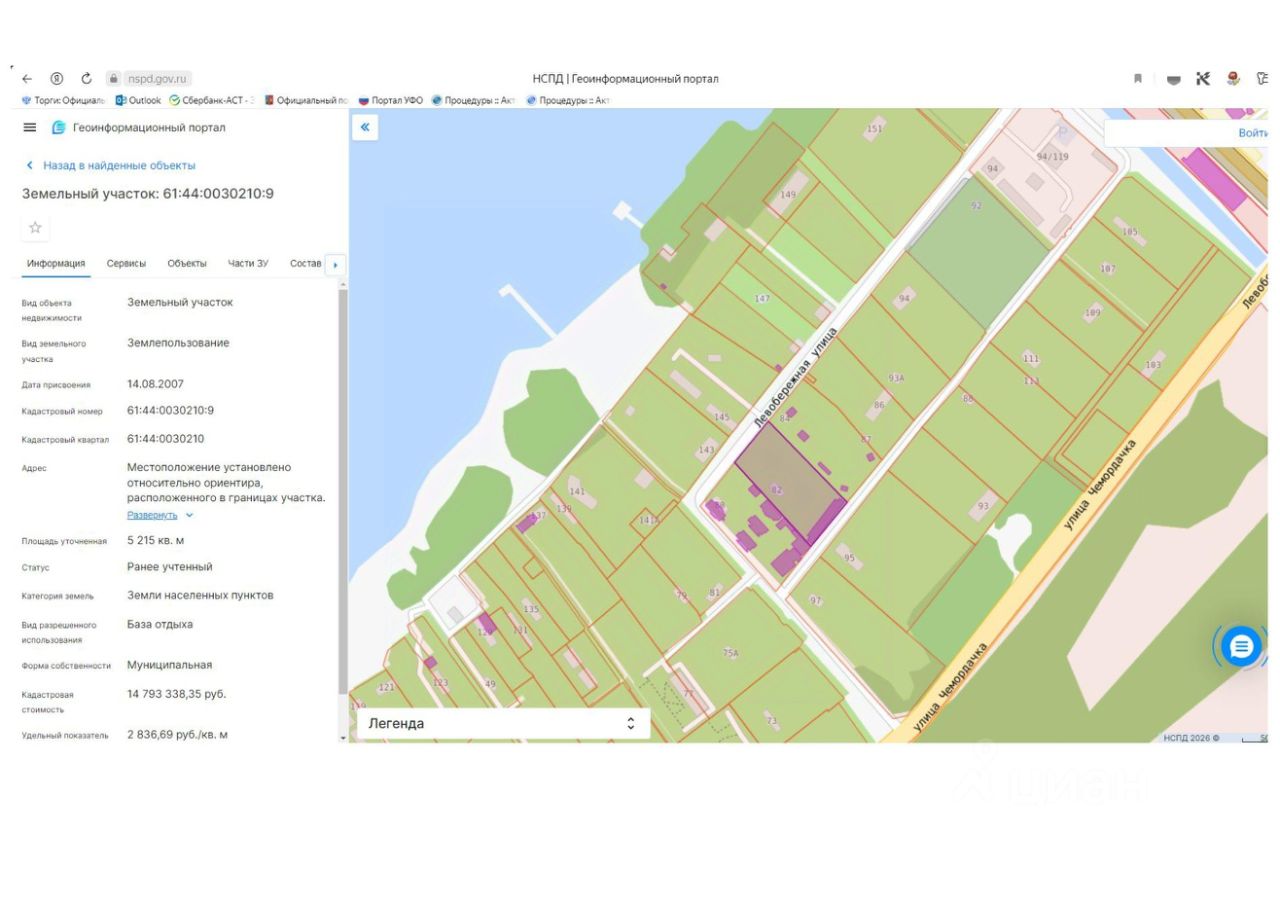Click parcel label 149 on the map

pos(788,195)
